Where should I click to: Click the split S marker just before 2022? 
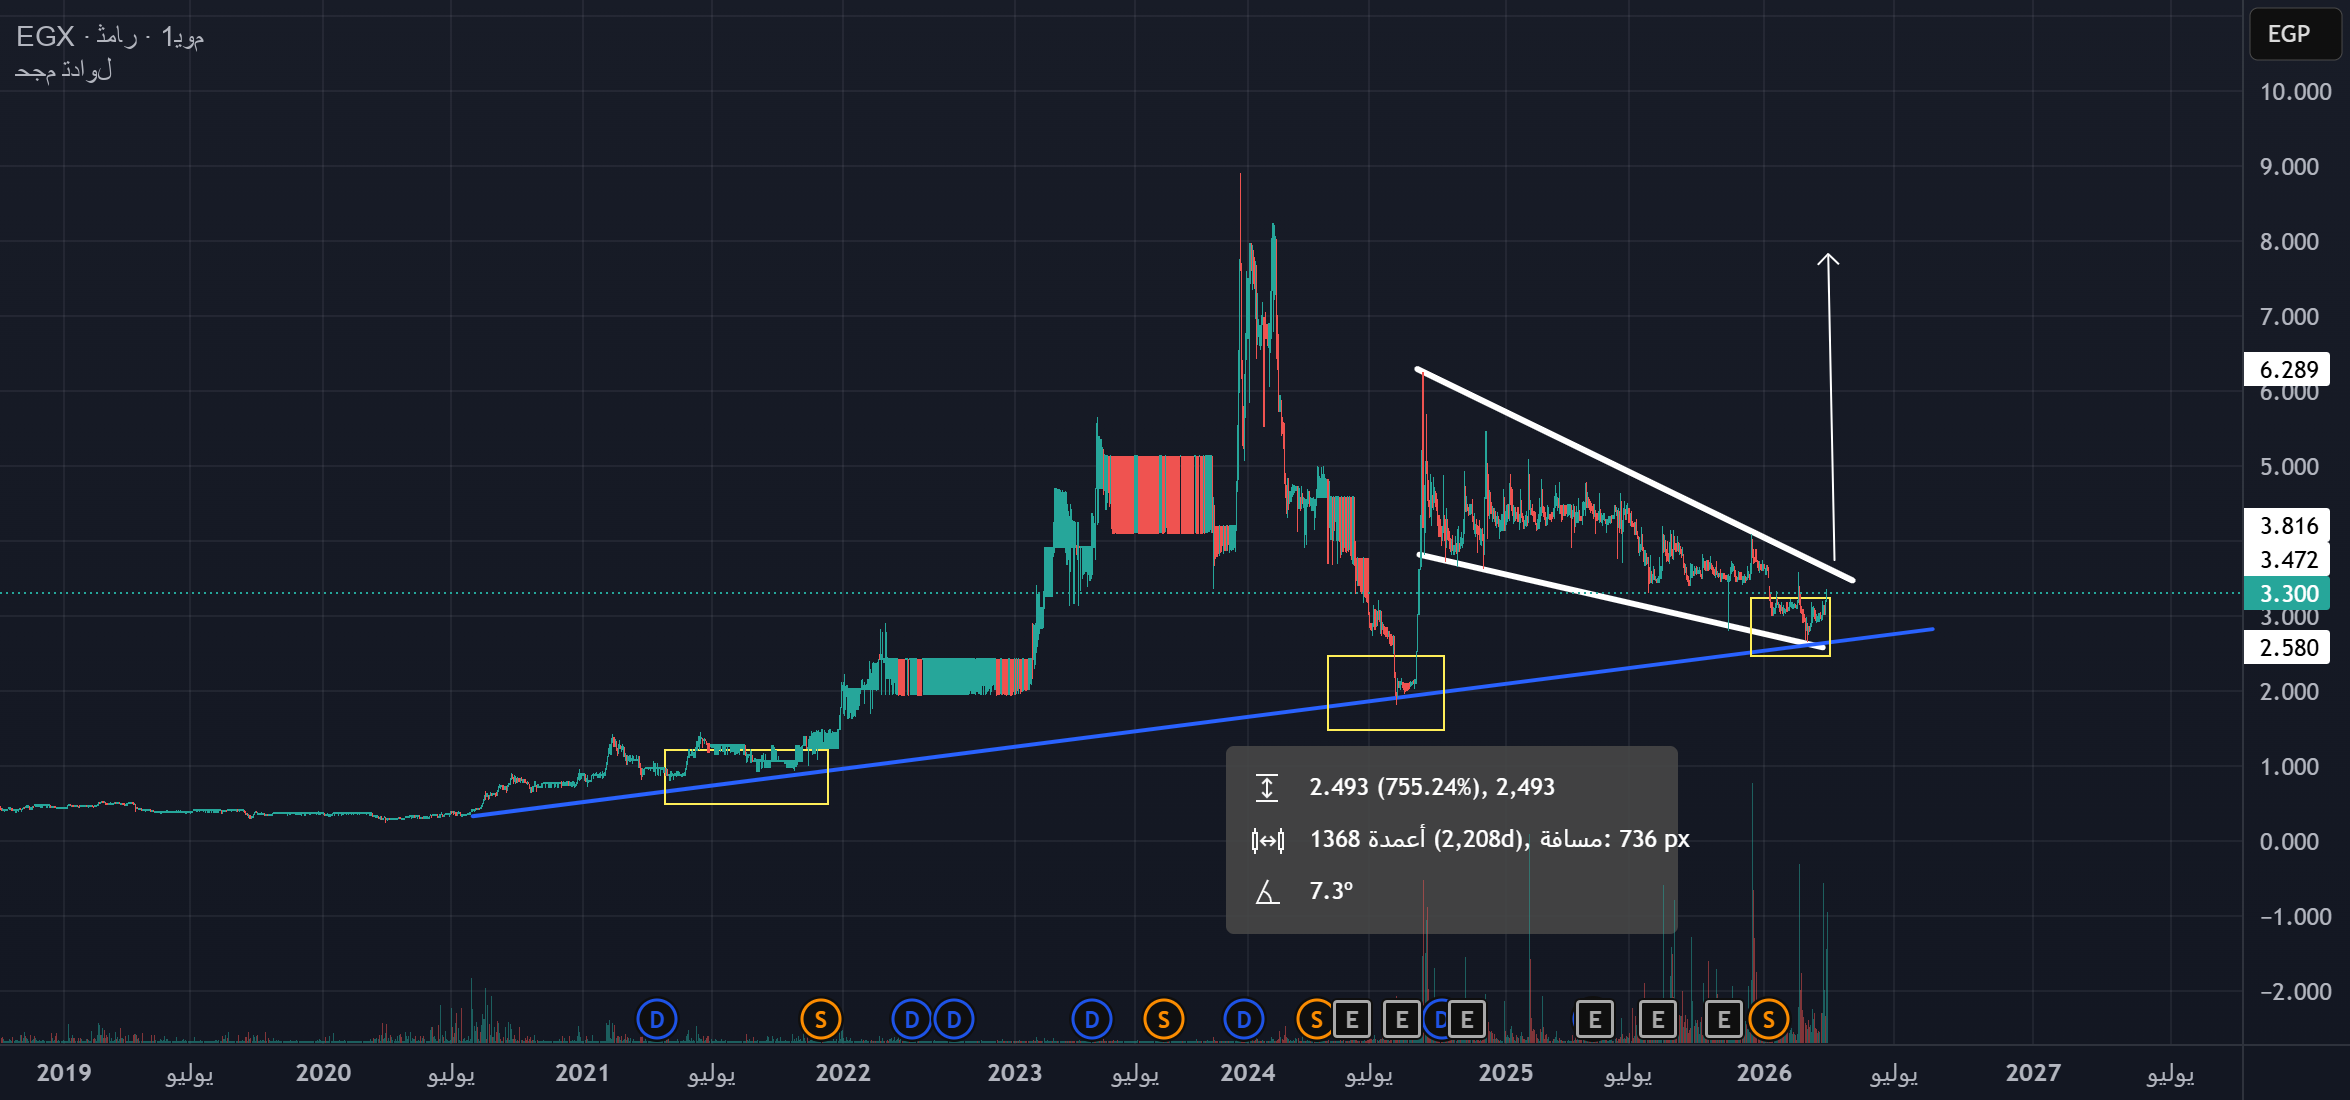point(820,1020)
